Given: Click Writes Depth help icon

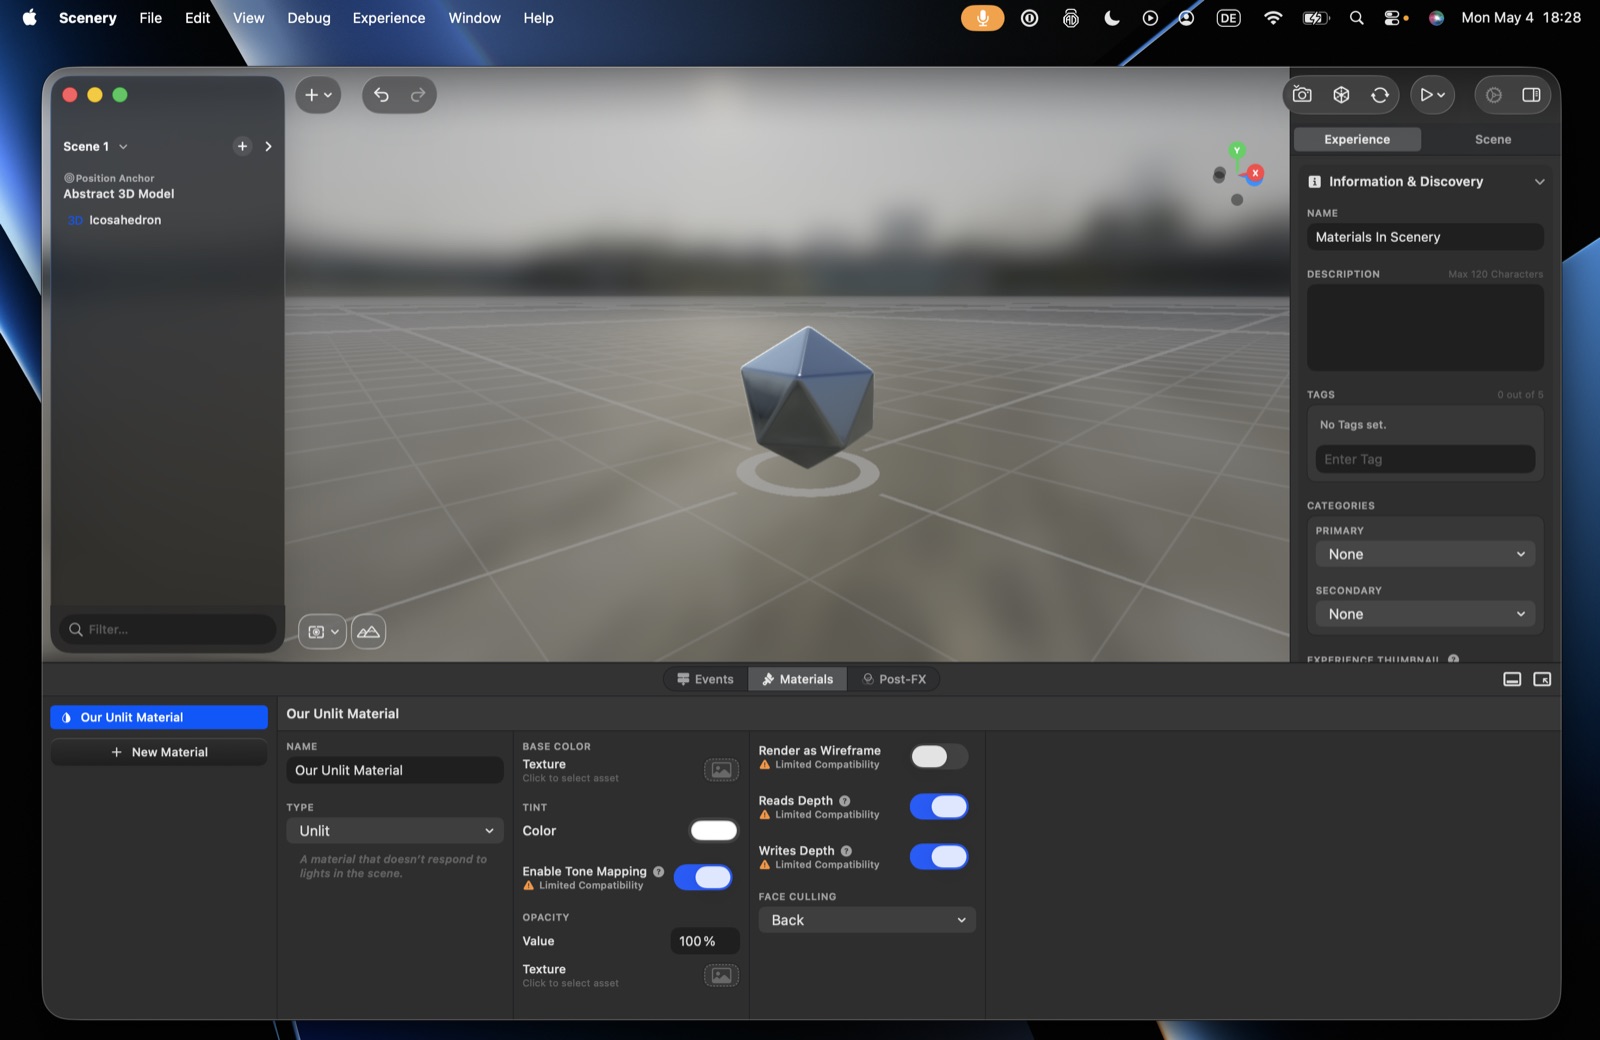Looking at the screenshot, I should click(846, 851).
